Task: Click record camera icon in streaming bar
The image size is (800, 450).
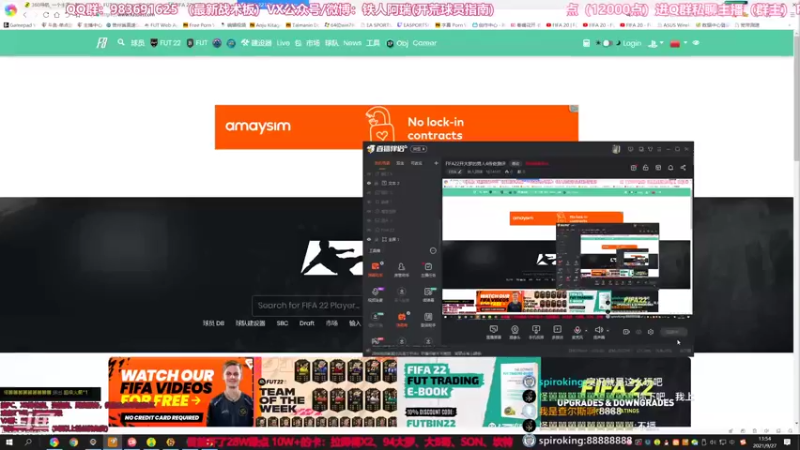Action: (626, 332)
